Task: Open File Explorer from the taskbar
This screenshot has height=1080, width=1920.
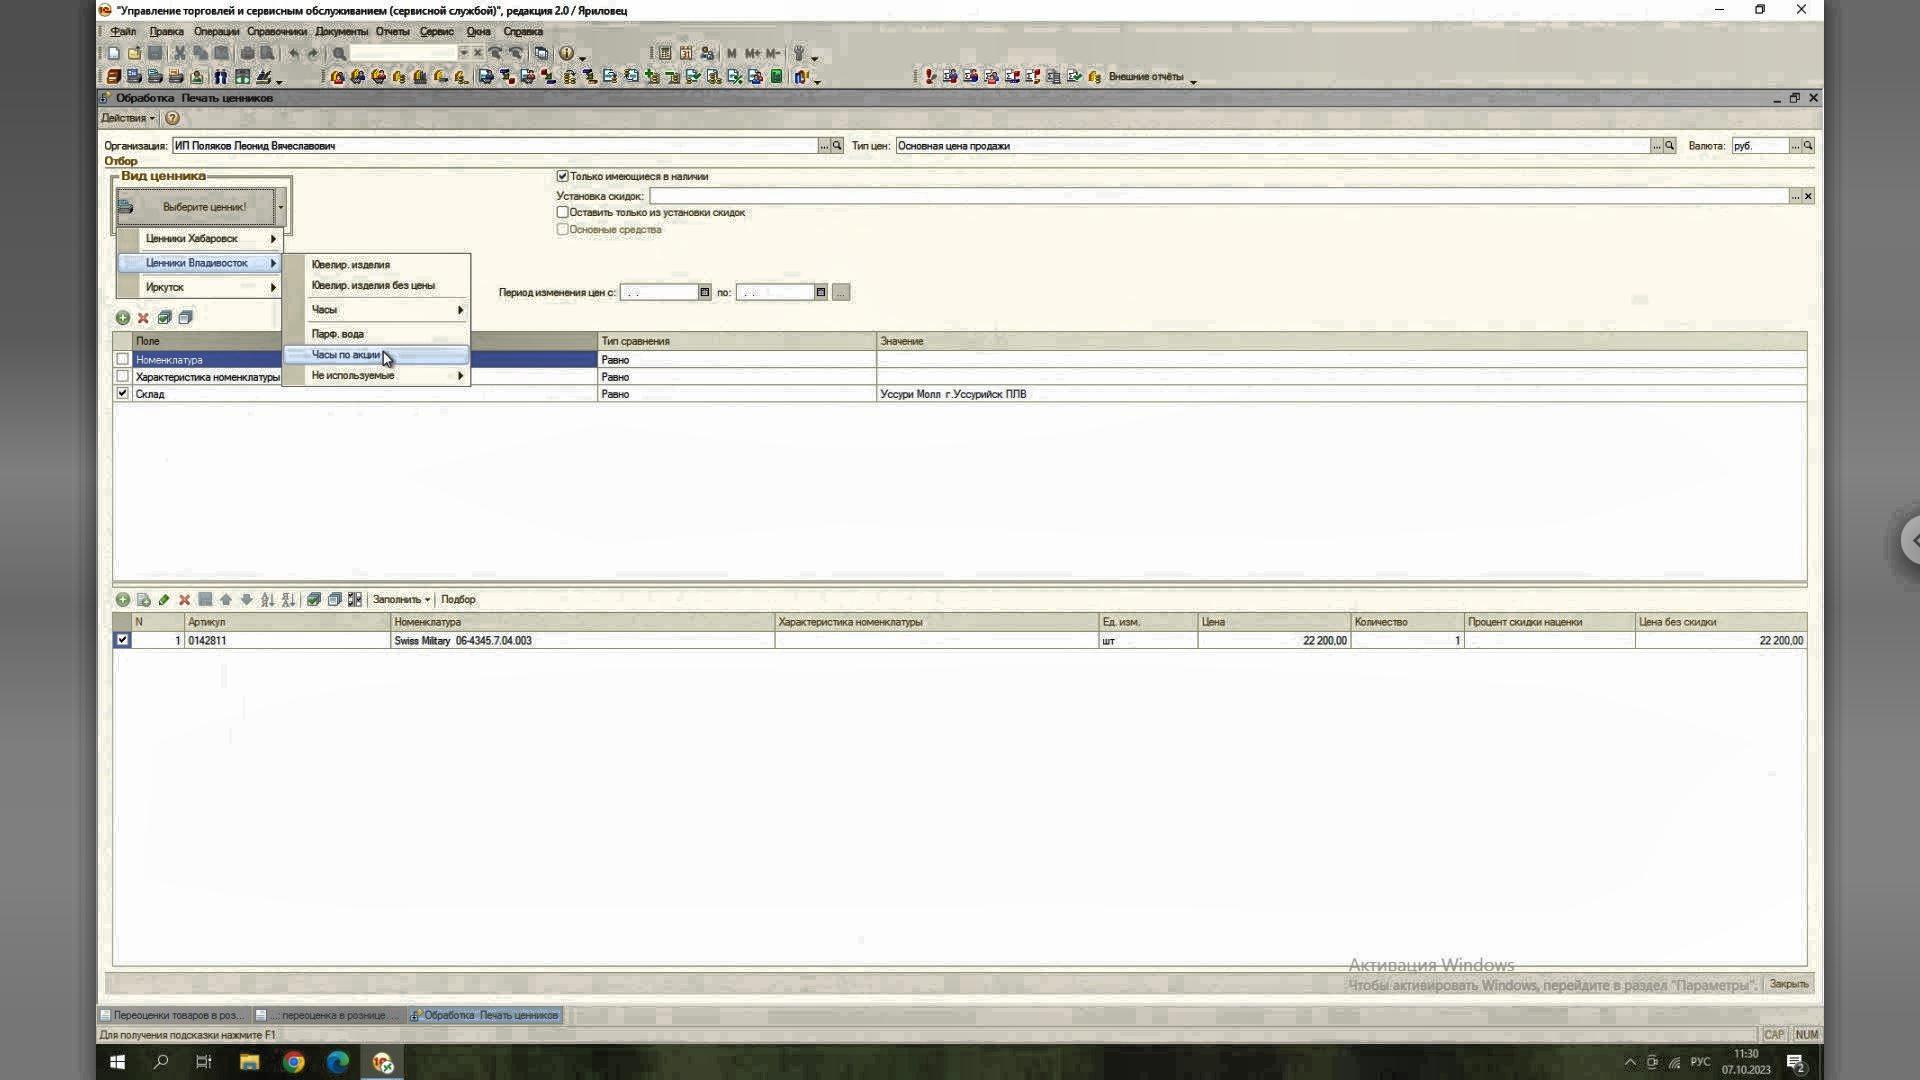Action: click(249, 1062)
